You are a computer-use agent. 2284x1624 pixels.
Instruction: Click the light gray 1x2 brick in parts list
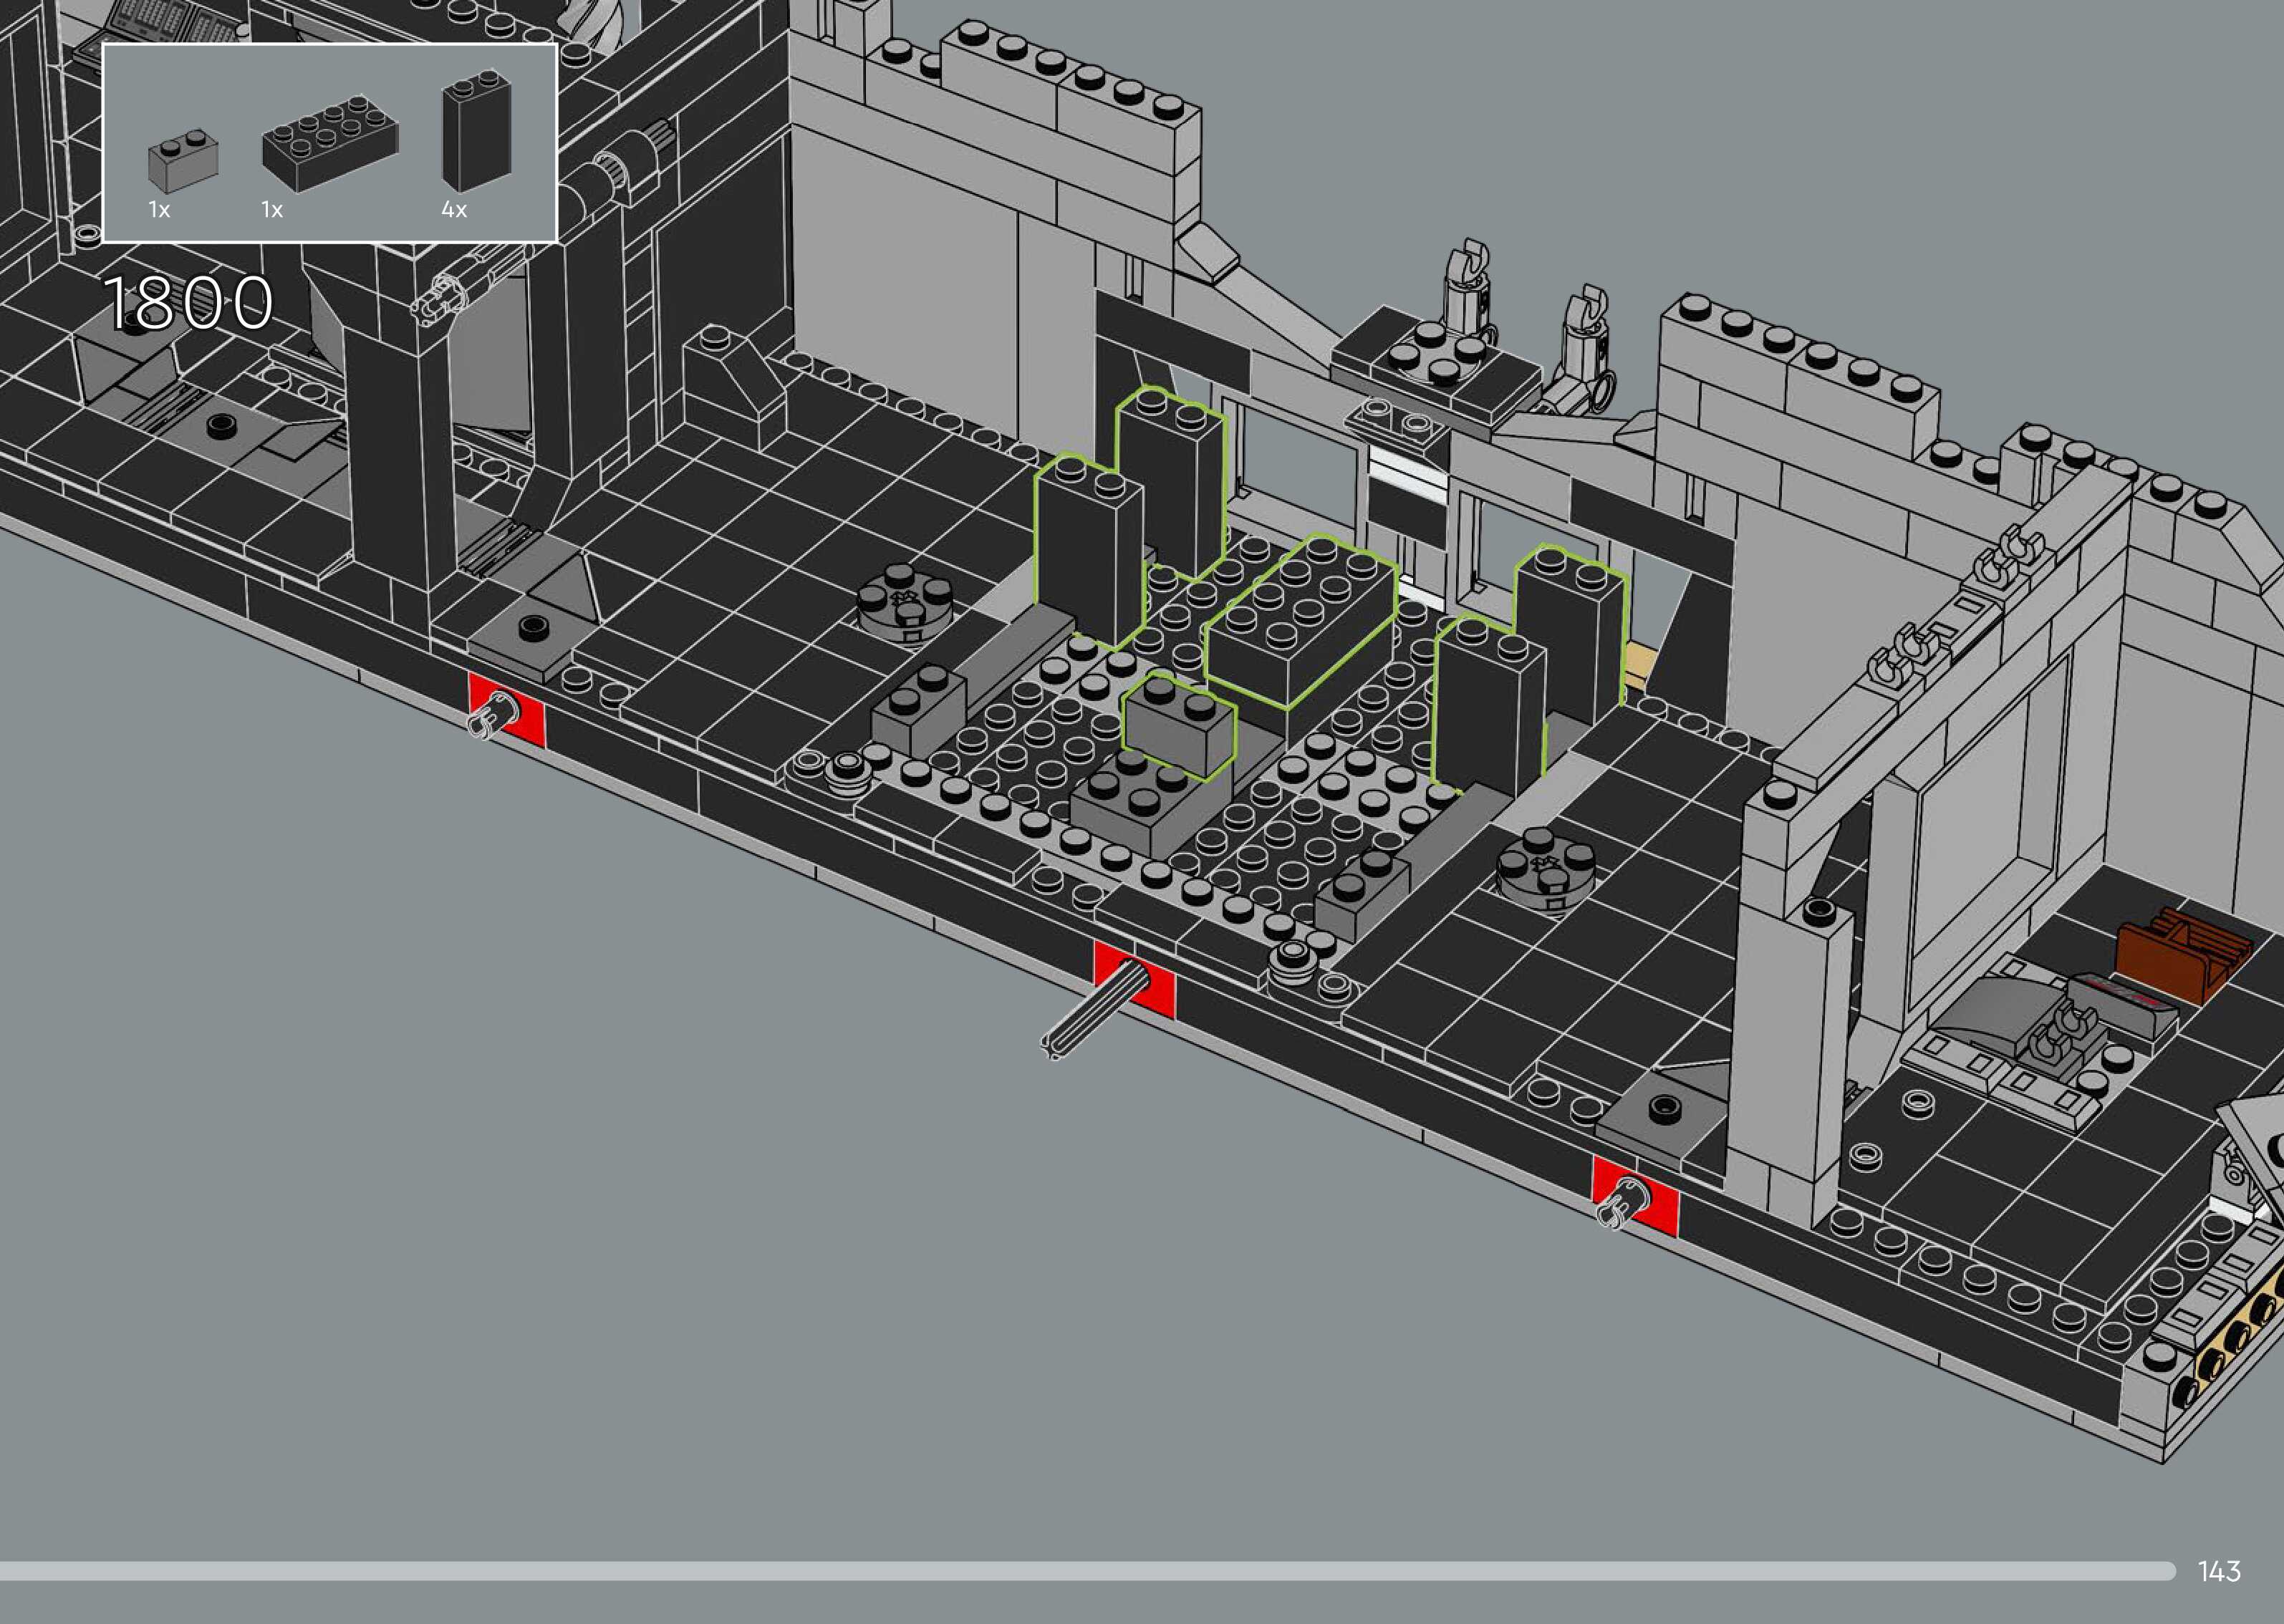(183, 162)
